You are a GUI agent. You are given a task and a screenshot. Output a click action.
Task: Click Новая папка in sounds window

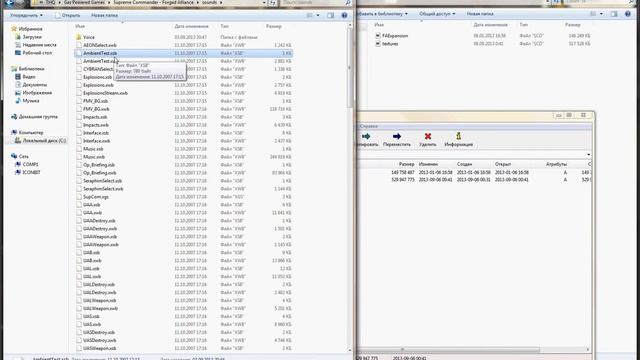click(x=104, y=16)
